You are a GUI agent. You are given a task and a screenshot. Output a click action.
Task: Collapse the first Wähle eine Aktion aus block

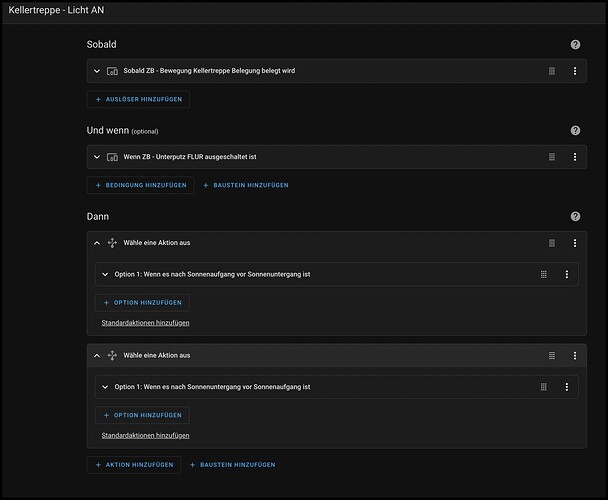click(97, 243)
